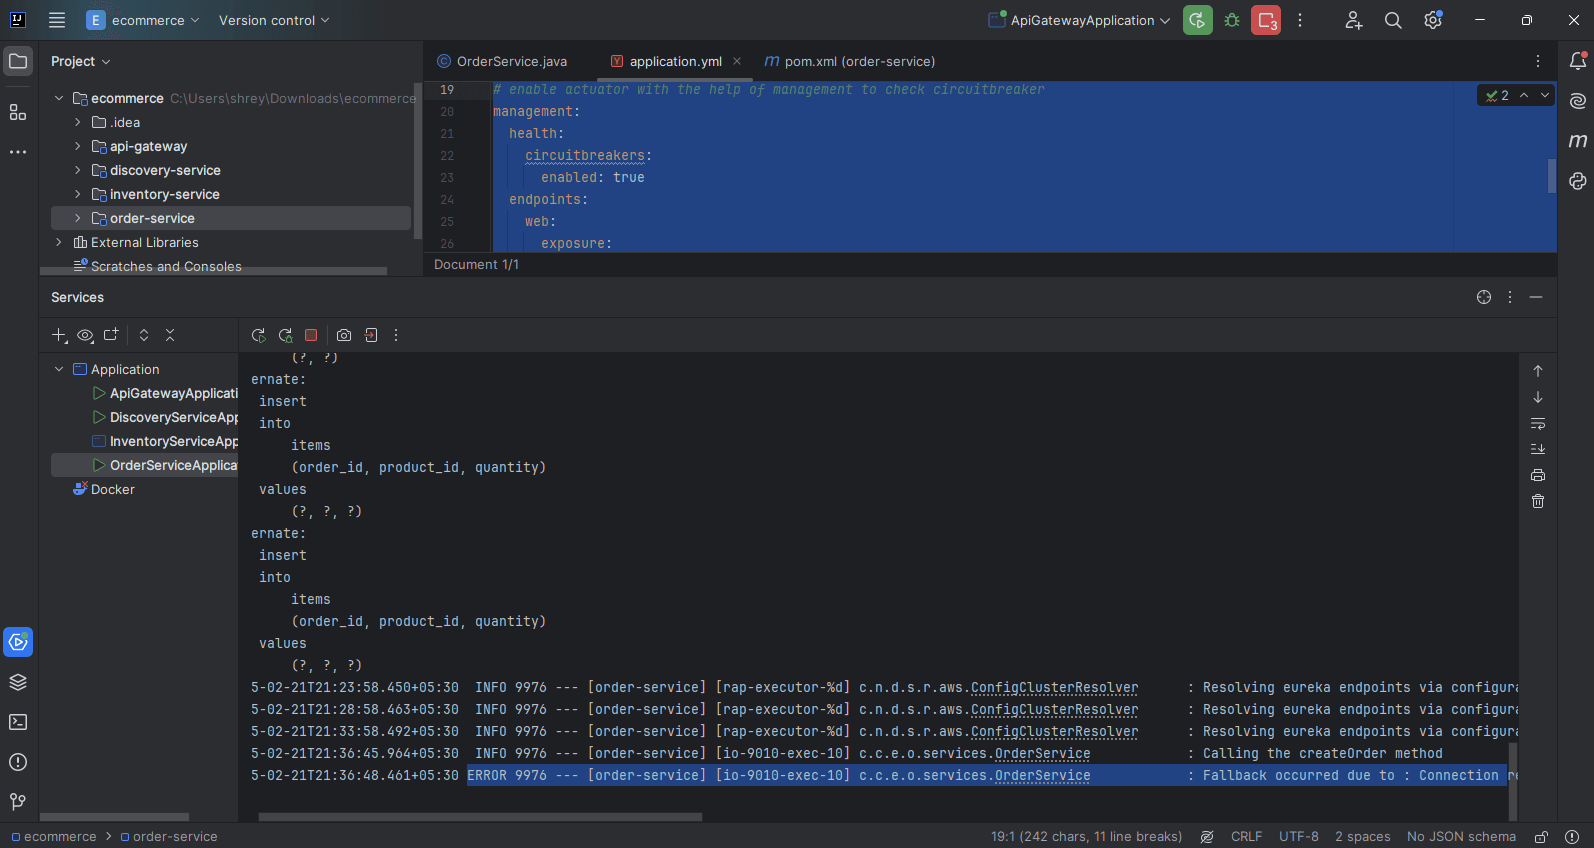Open IDE settings gear

[x=1433, y=20]
